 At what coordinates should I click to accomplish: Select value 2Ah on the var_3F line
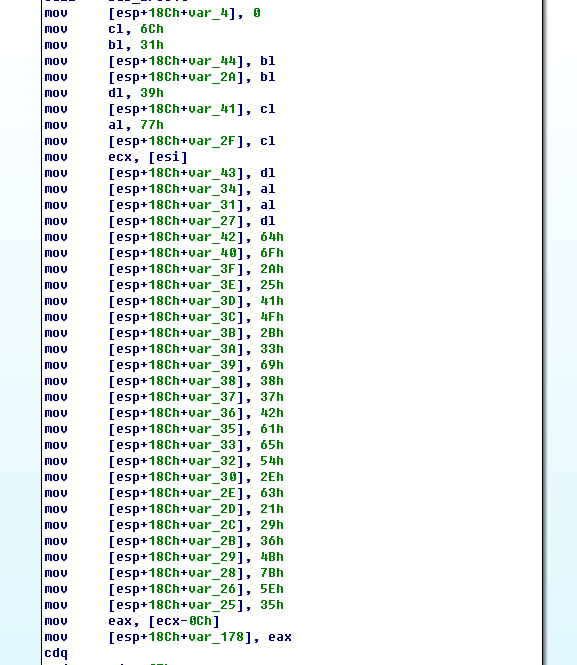point(272,269)
